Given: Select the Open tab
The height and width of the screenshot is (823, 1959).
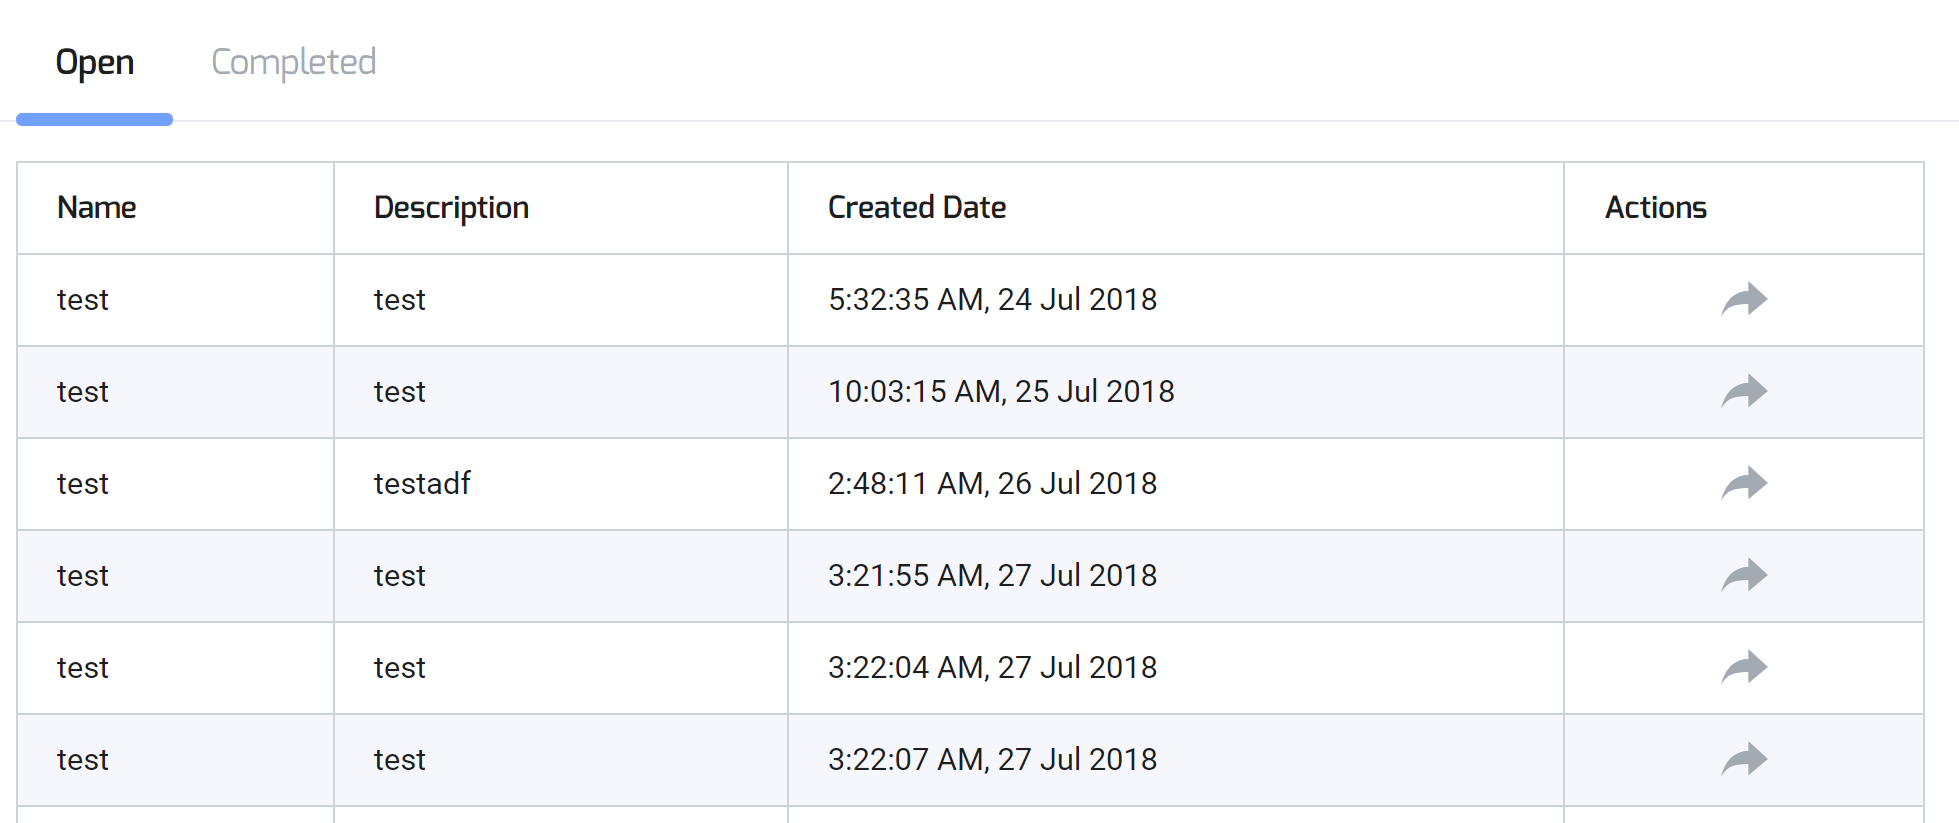Looking at the screenshot, I should [95, 62].
